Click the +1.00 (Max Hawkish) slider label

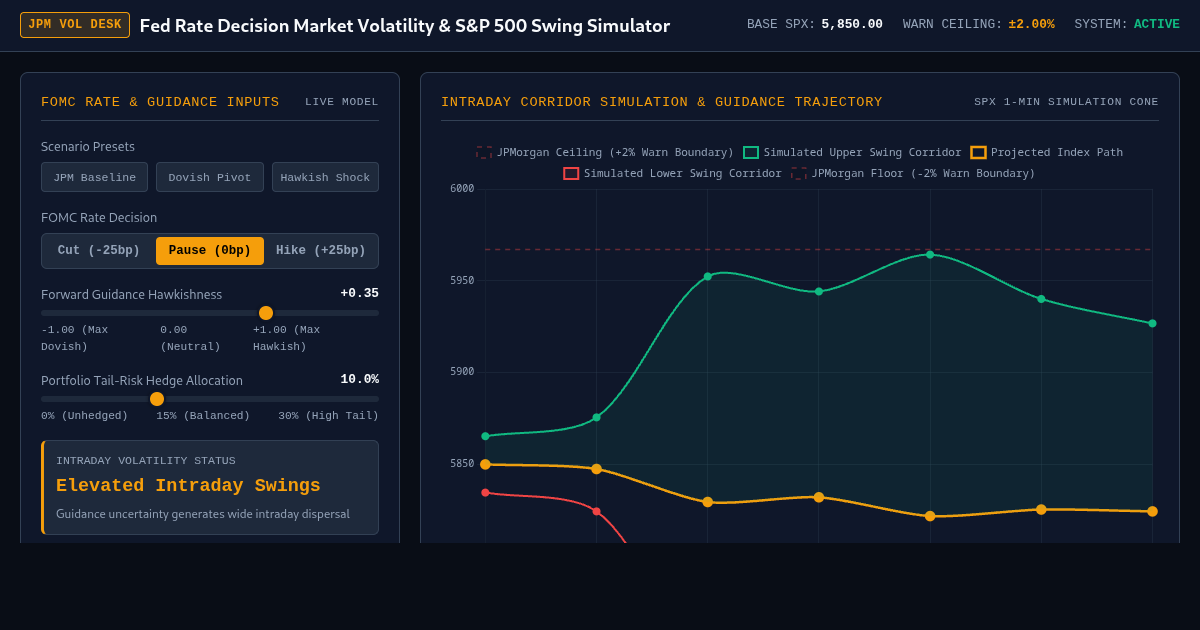point(287,338)
